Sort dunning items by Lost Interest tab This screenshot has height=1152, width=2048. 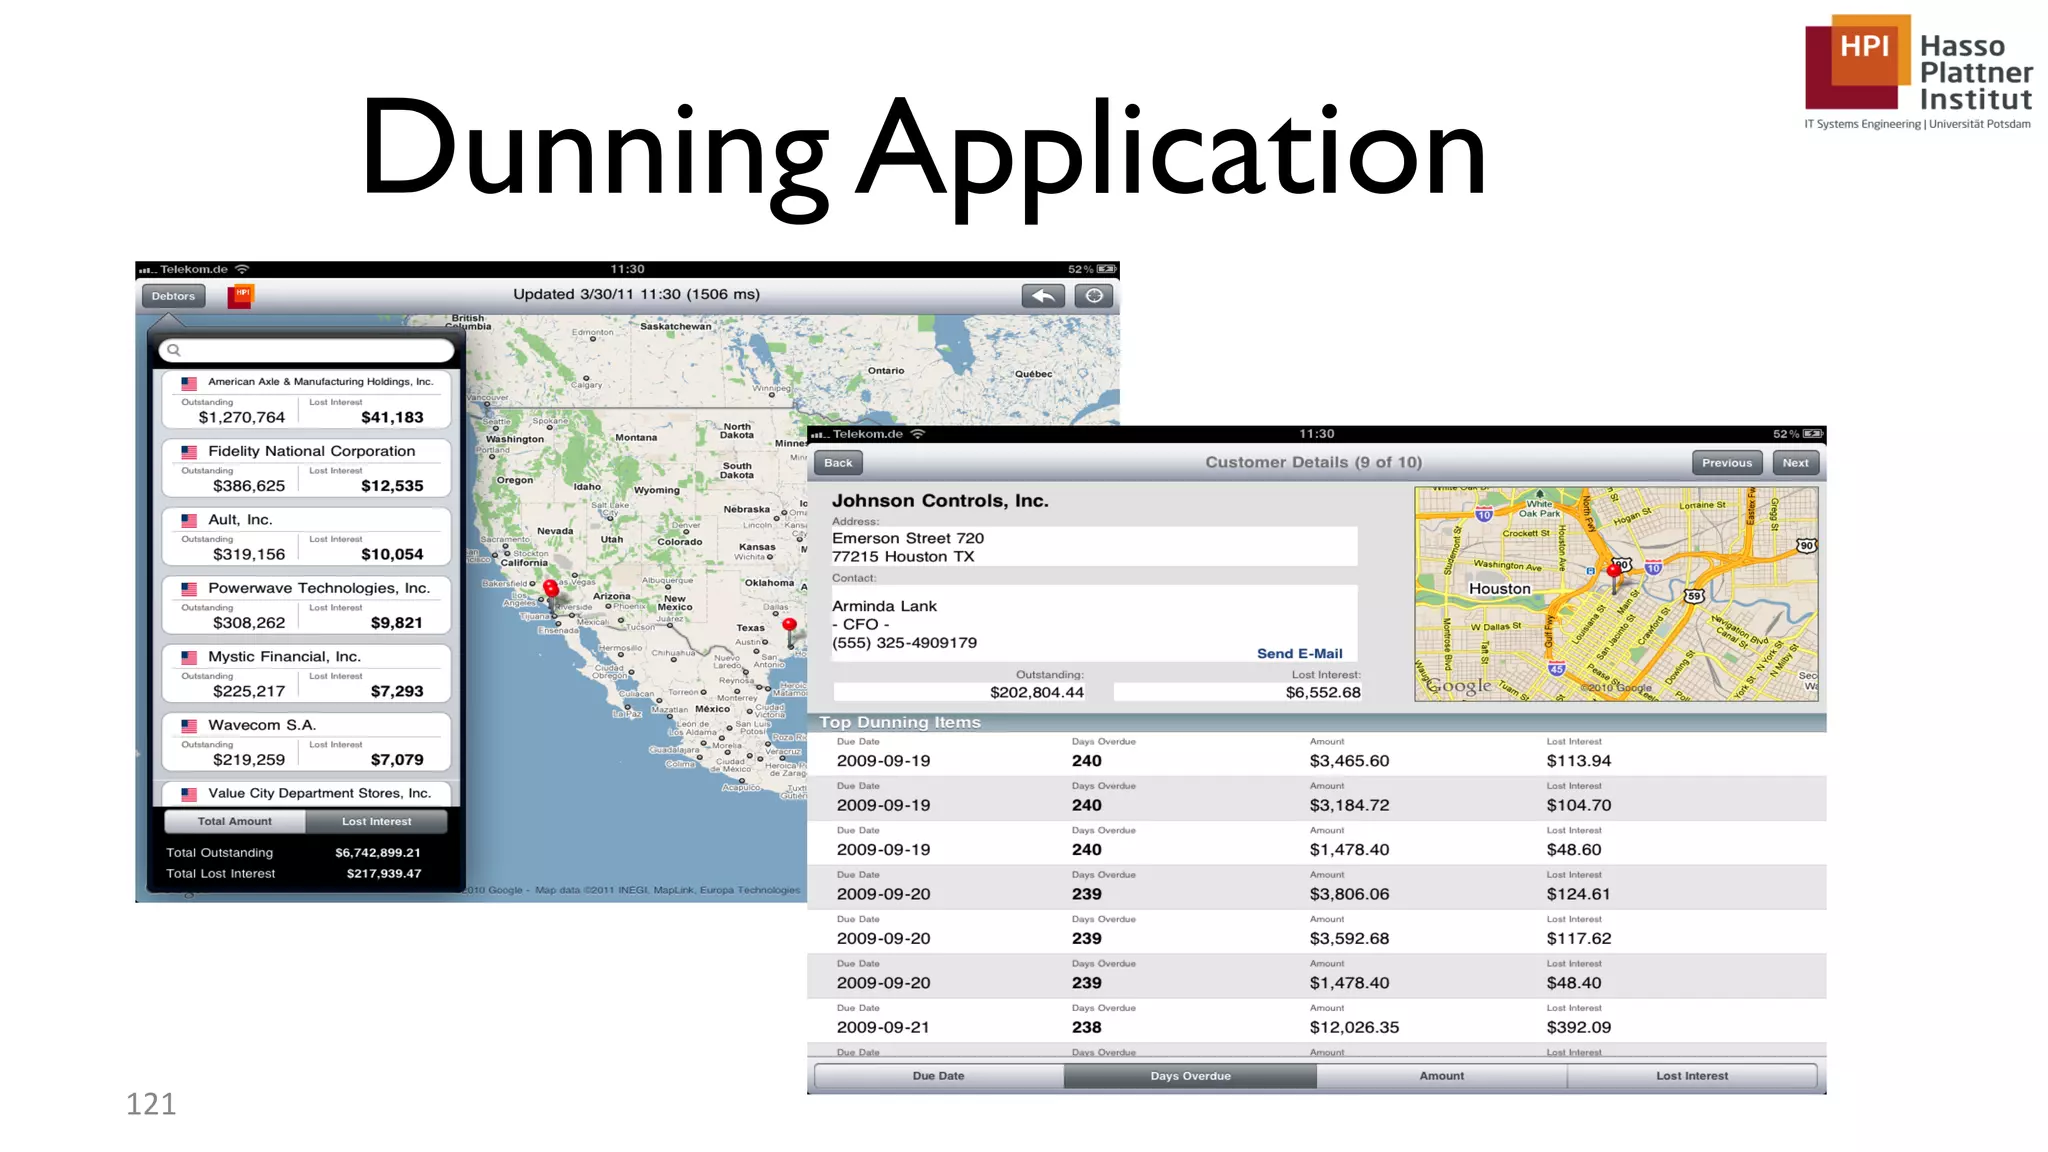click(1692, 1076)
